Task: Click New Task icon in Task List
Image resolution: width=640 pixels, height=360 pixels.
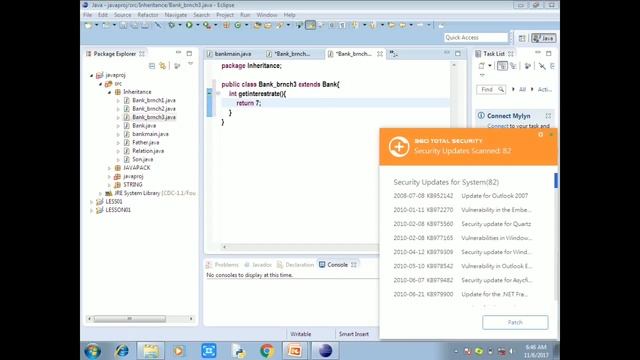Action: tap(482, 66)
